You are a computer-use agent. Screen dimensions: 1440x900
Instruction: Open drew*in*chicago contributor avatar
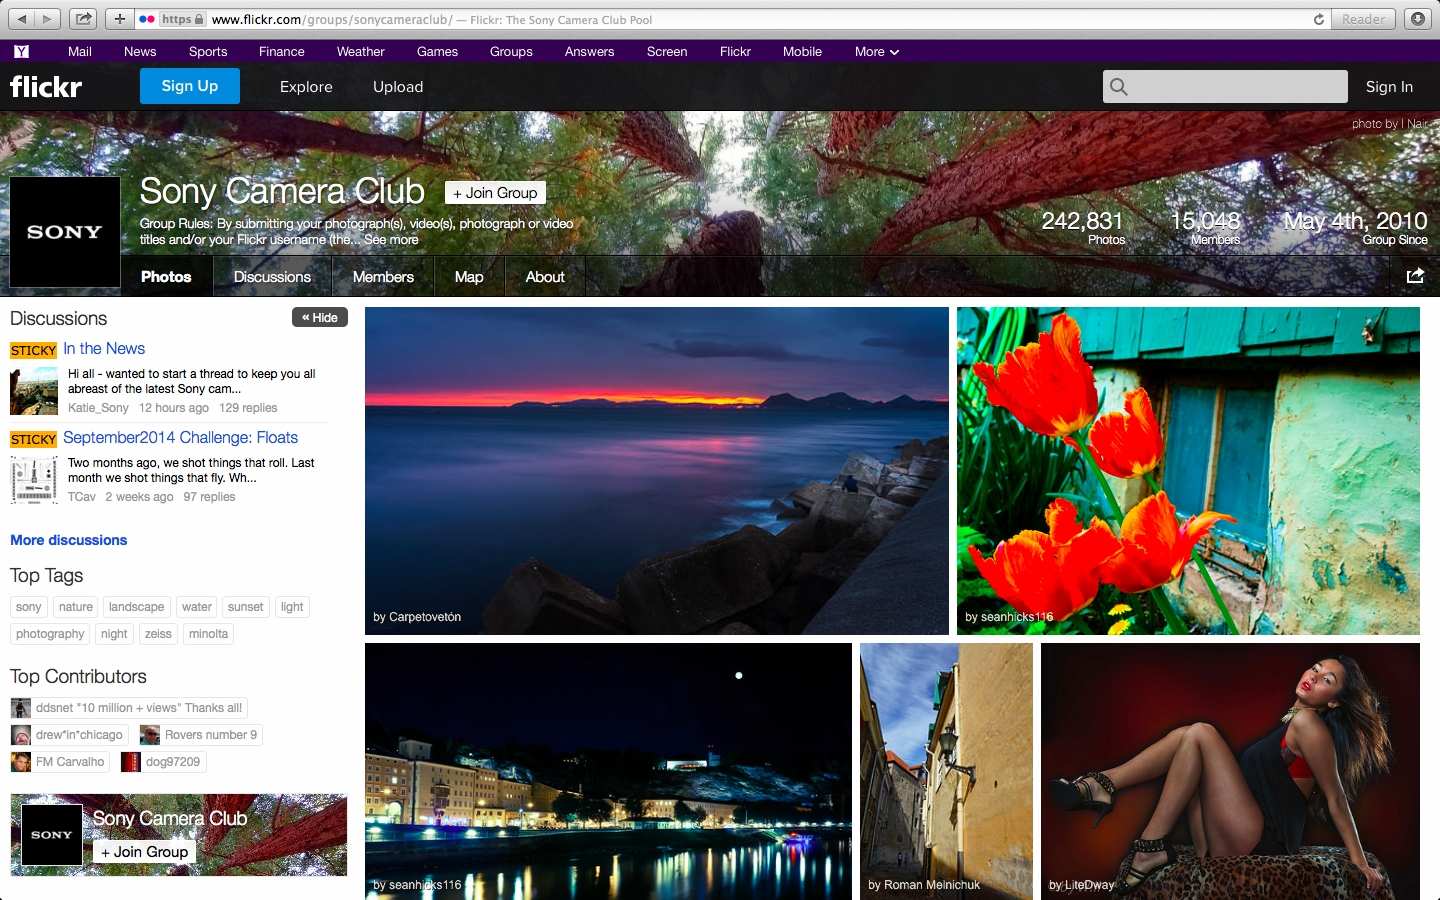pyautogui.click(x=21, y=735)
